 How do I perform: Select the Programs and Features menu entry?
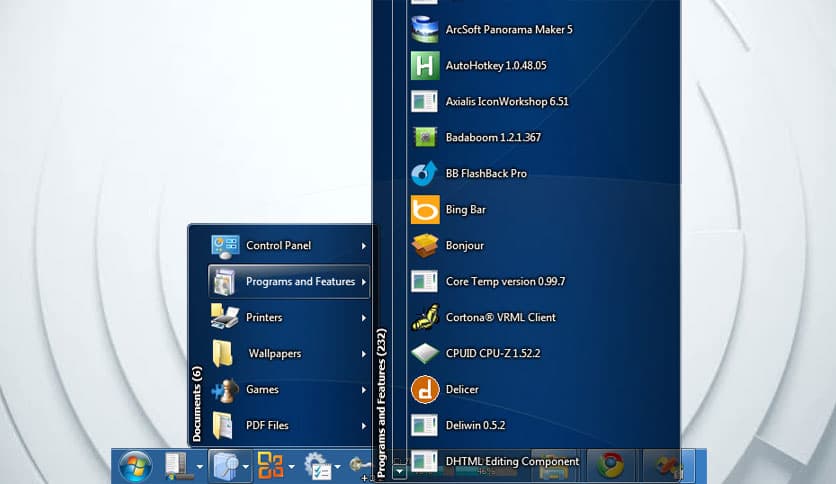[x=288, y=281]
